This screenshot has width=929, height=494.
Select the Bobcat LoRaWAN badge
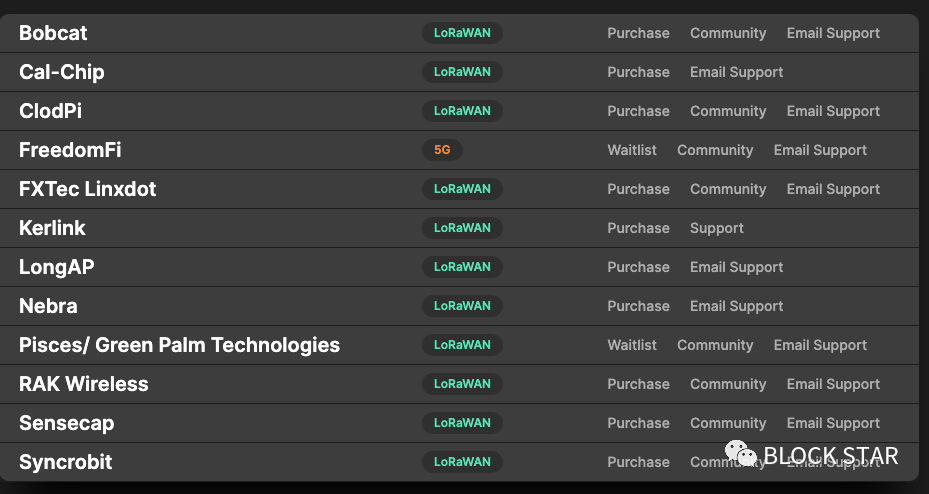pos(462,33)
